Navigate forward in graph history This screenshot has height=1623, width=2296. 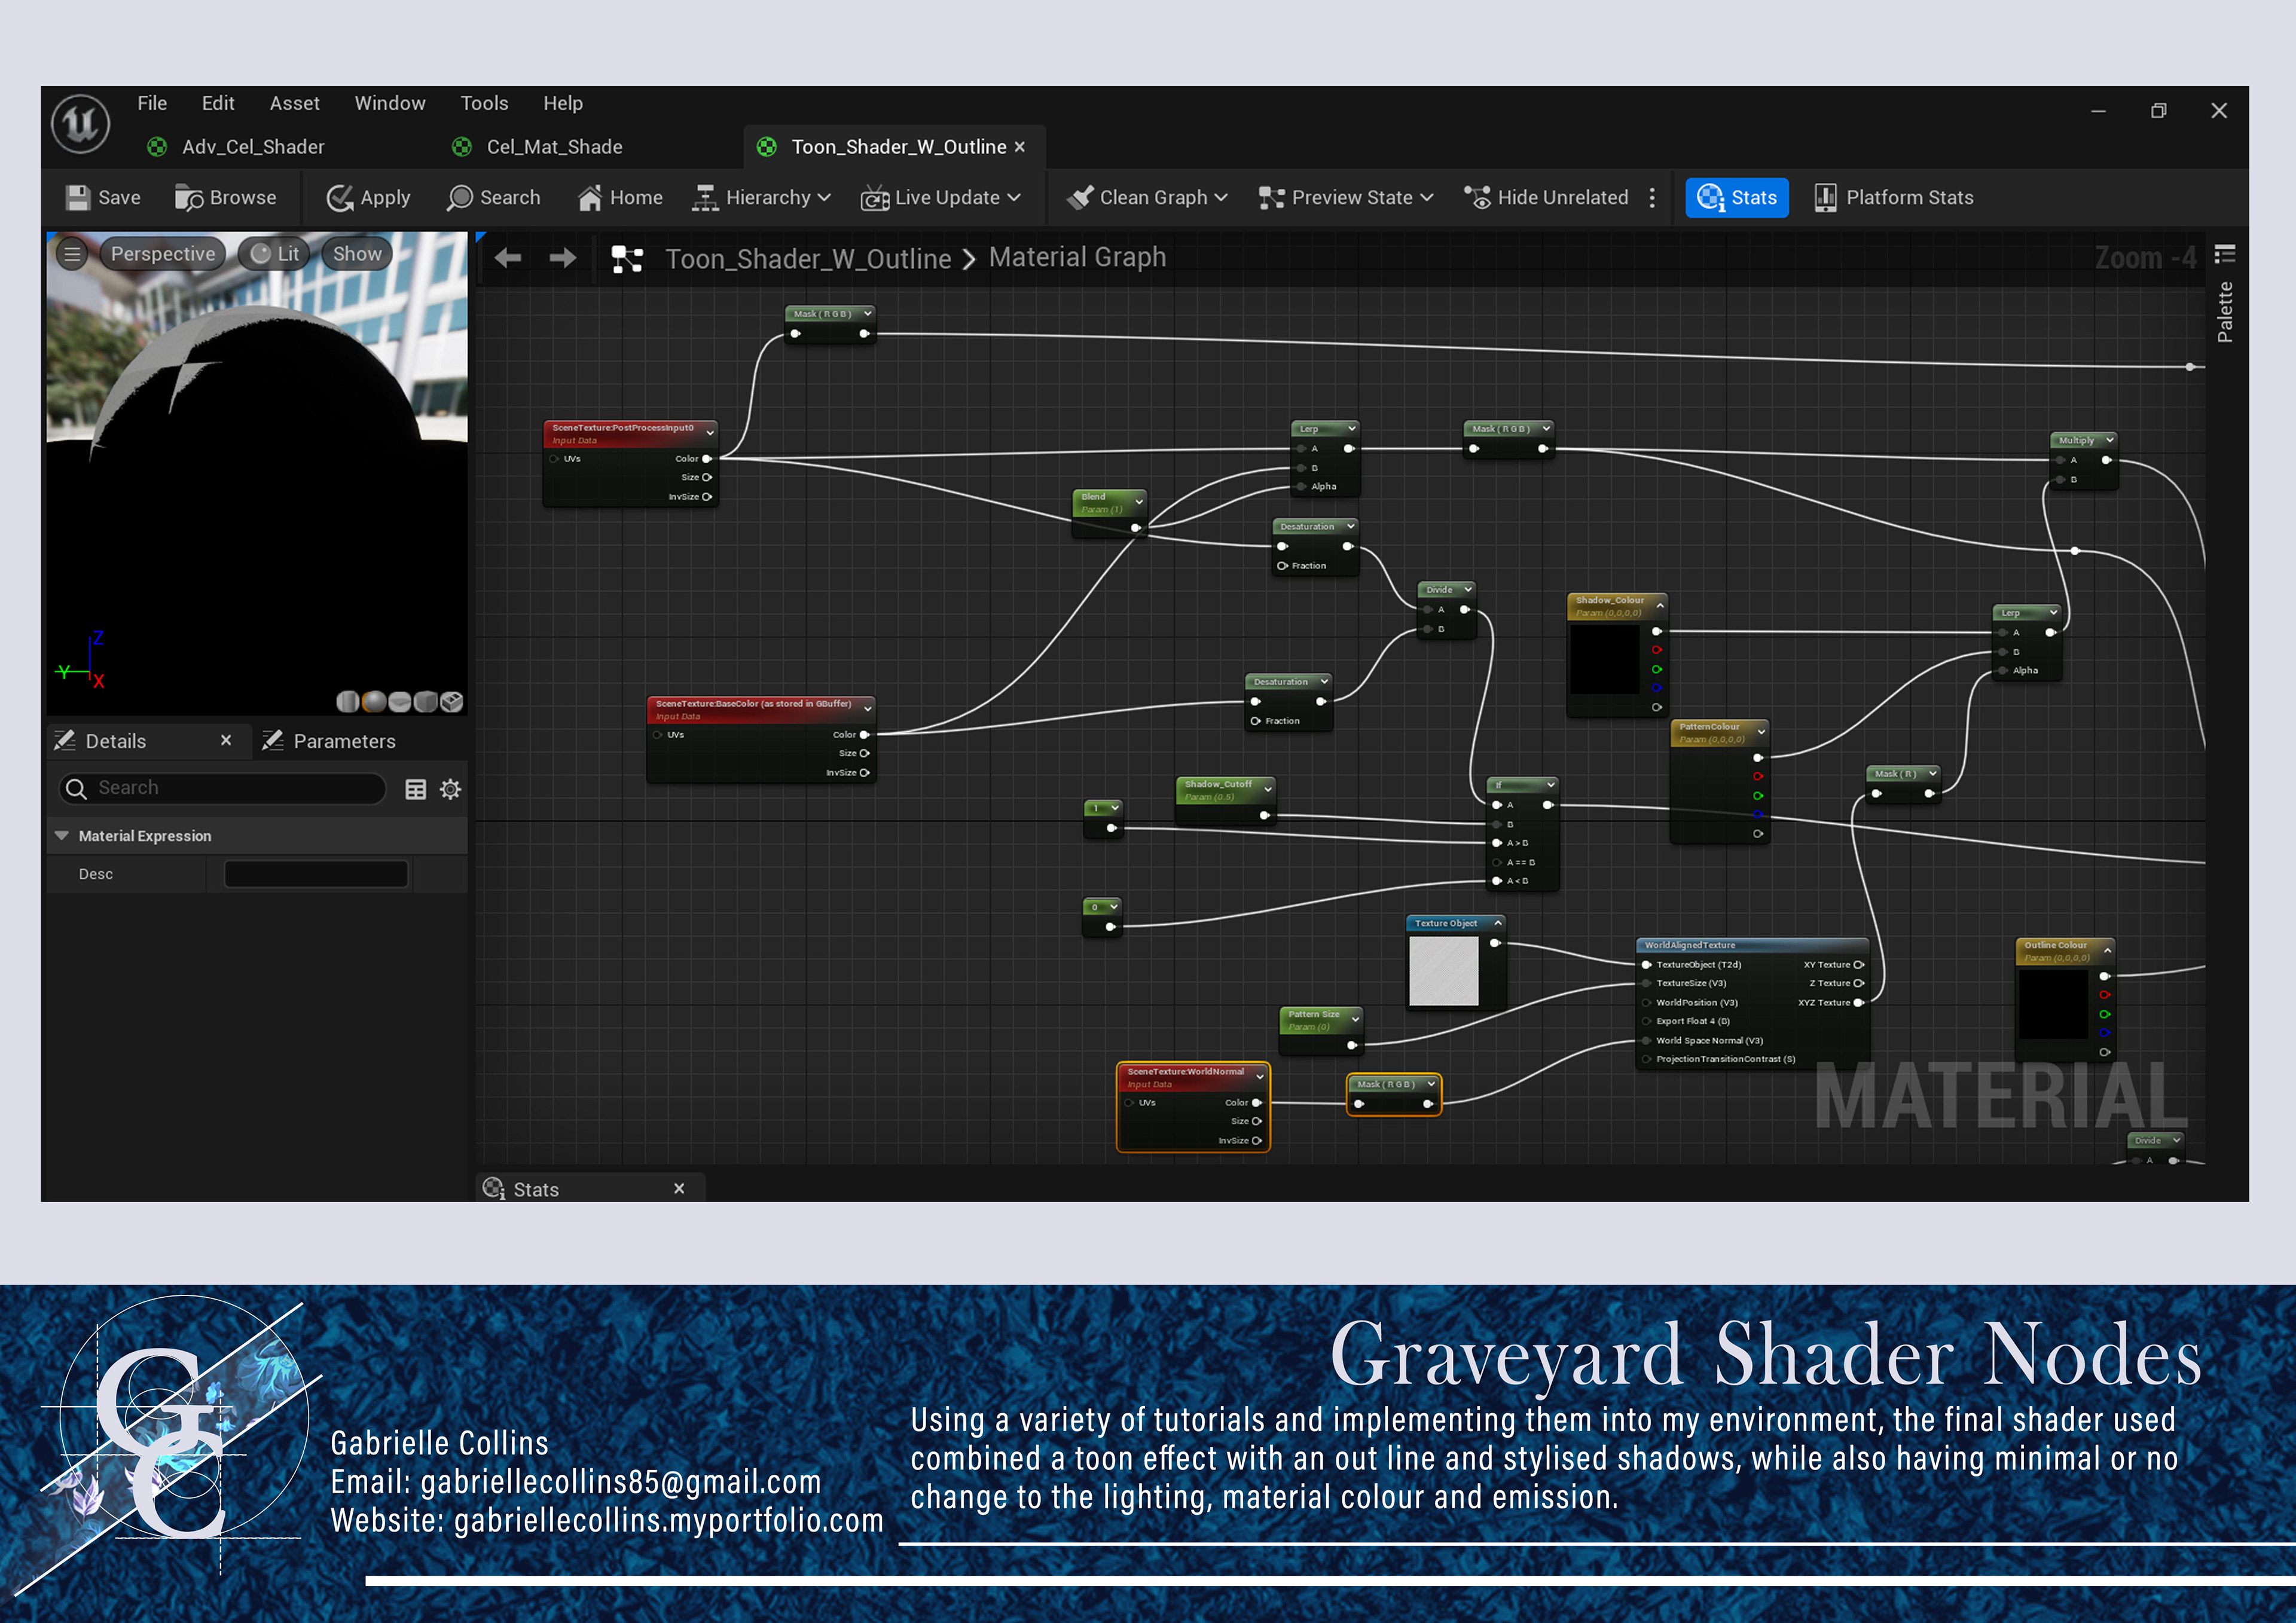coord(563,258)
